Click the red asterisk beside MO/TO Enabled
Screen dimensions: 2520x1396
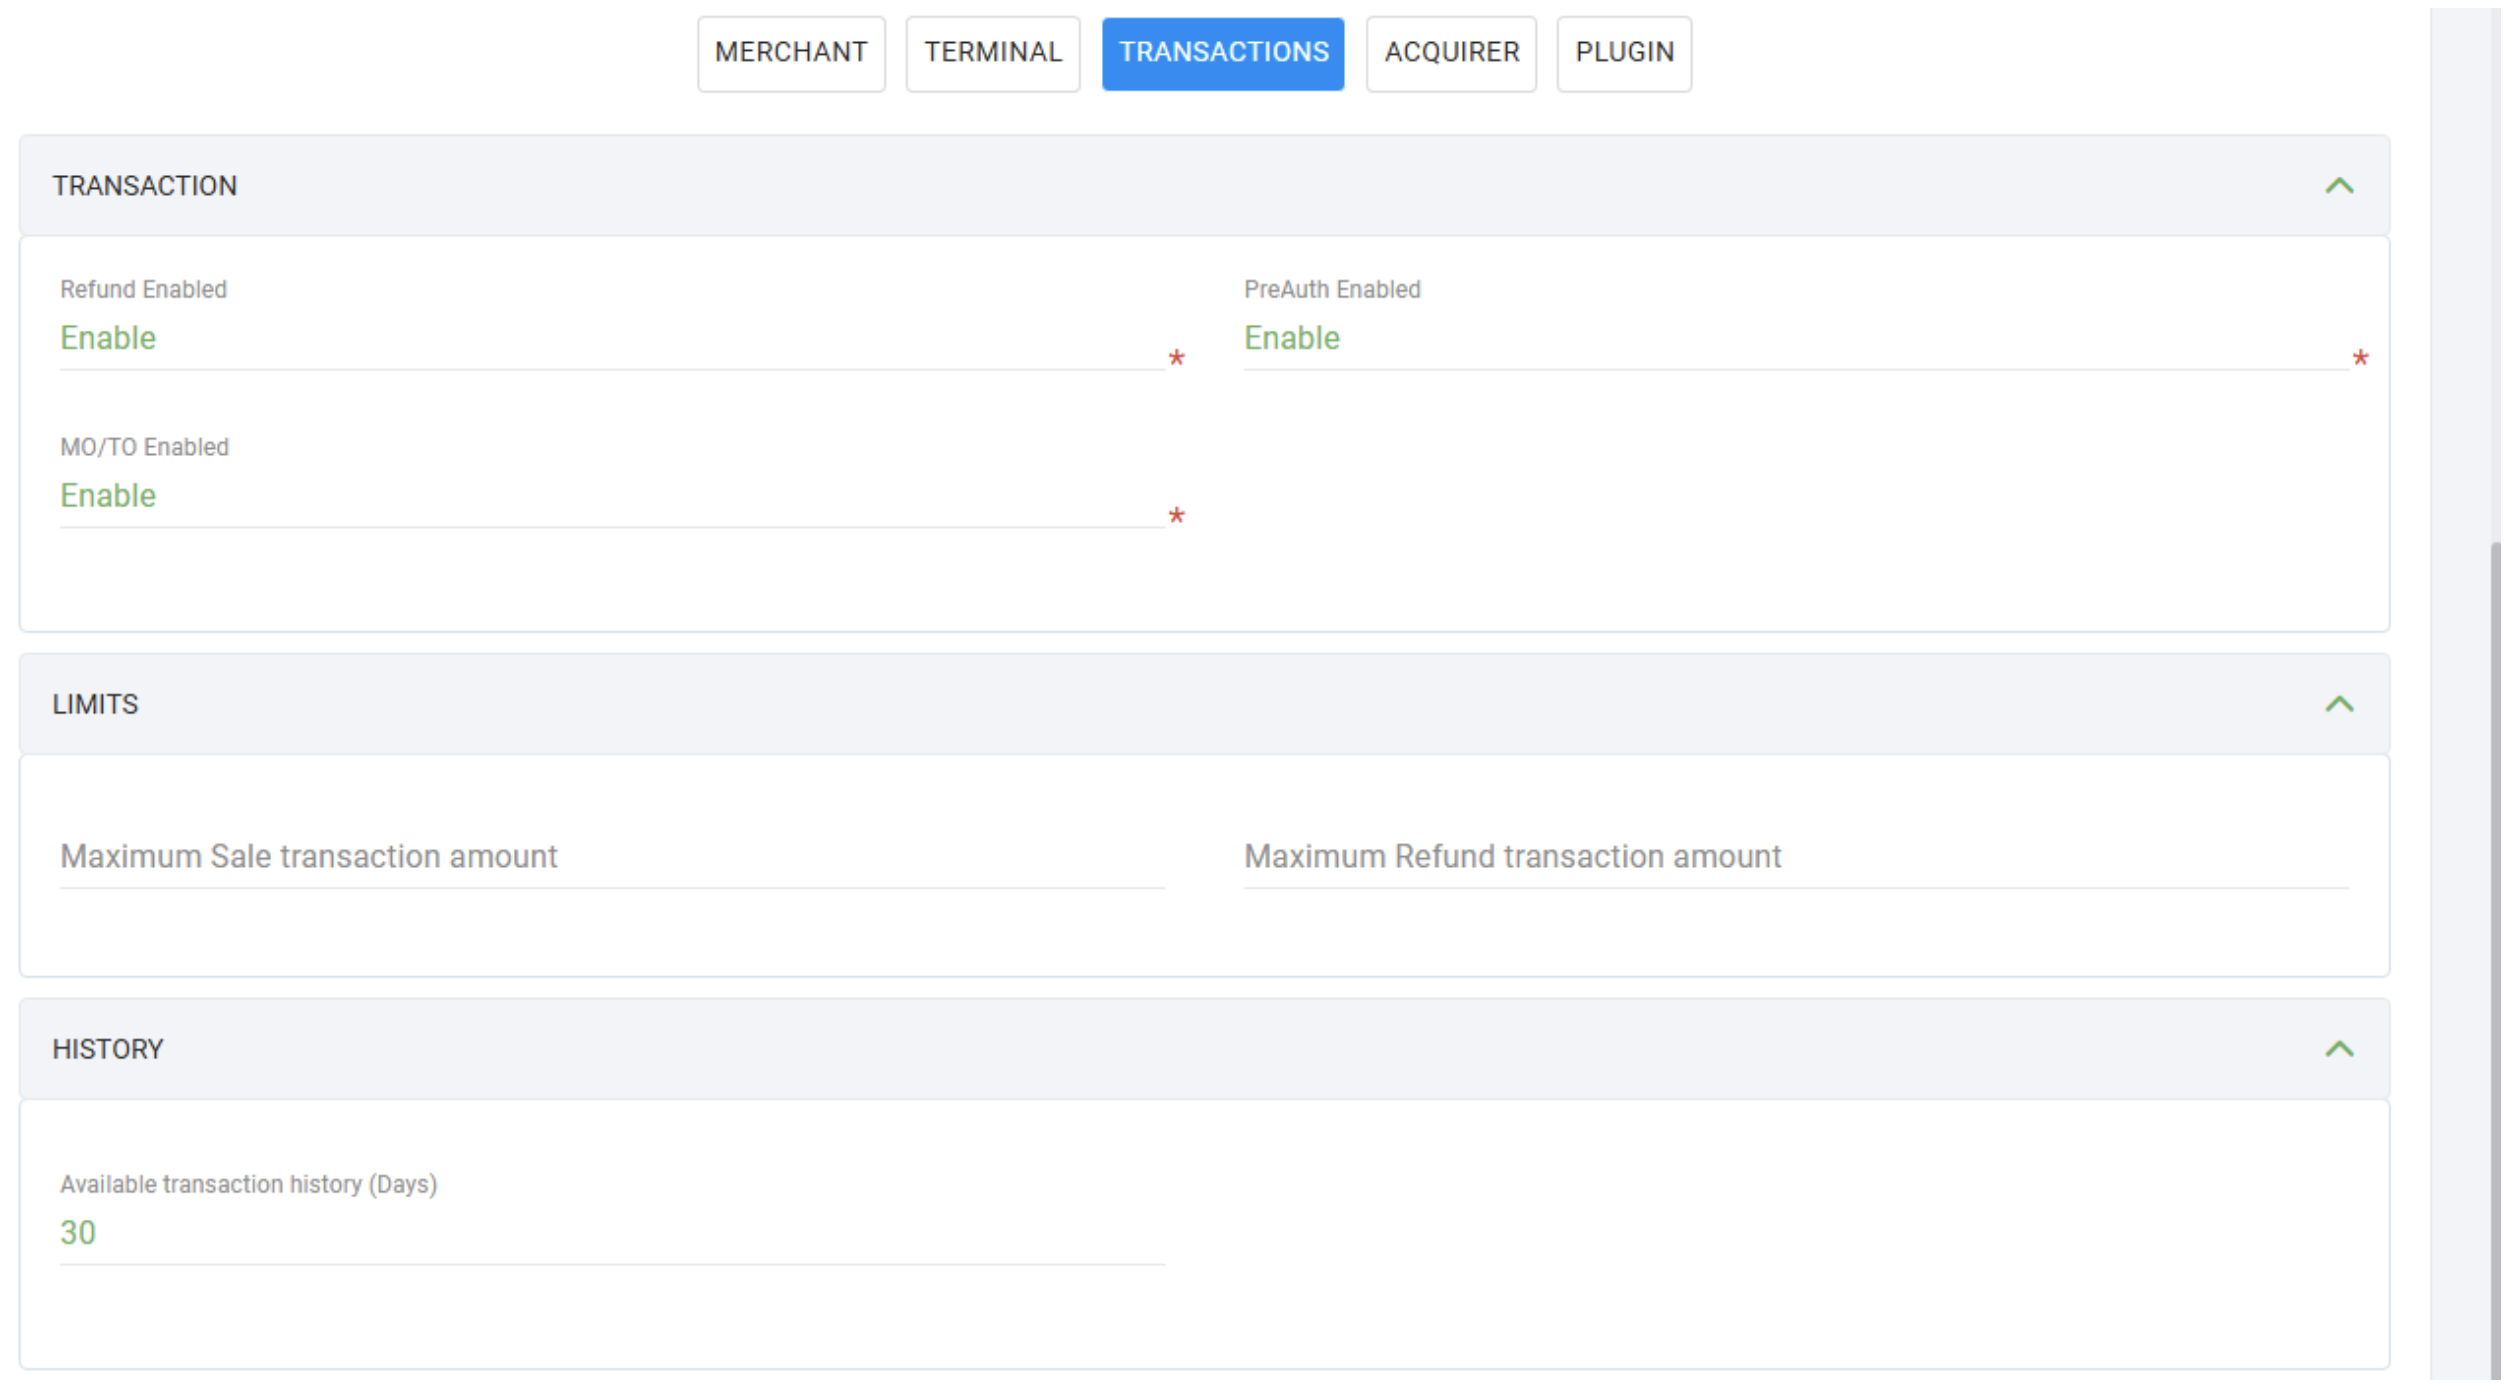point(1176,517)
